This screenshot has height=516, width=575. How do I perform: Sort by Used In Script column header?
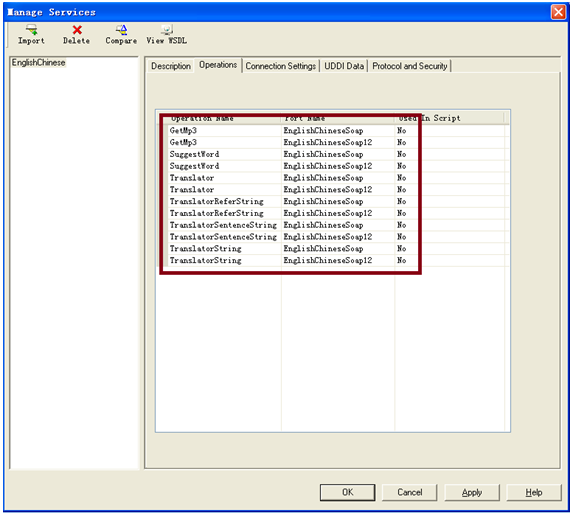point(450,118)
